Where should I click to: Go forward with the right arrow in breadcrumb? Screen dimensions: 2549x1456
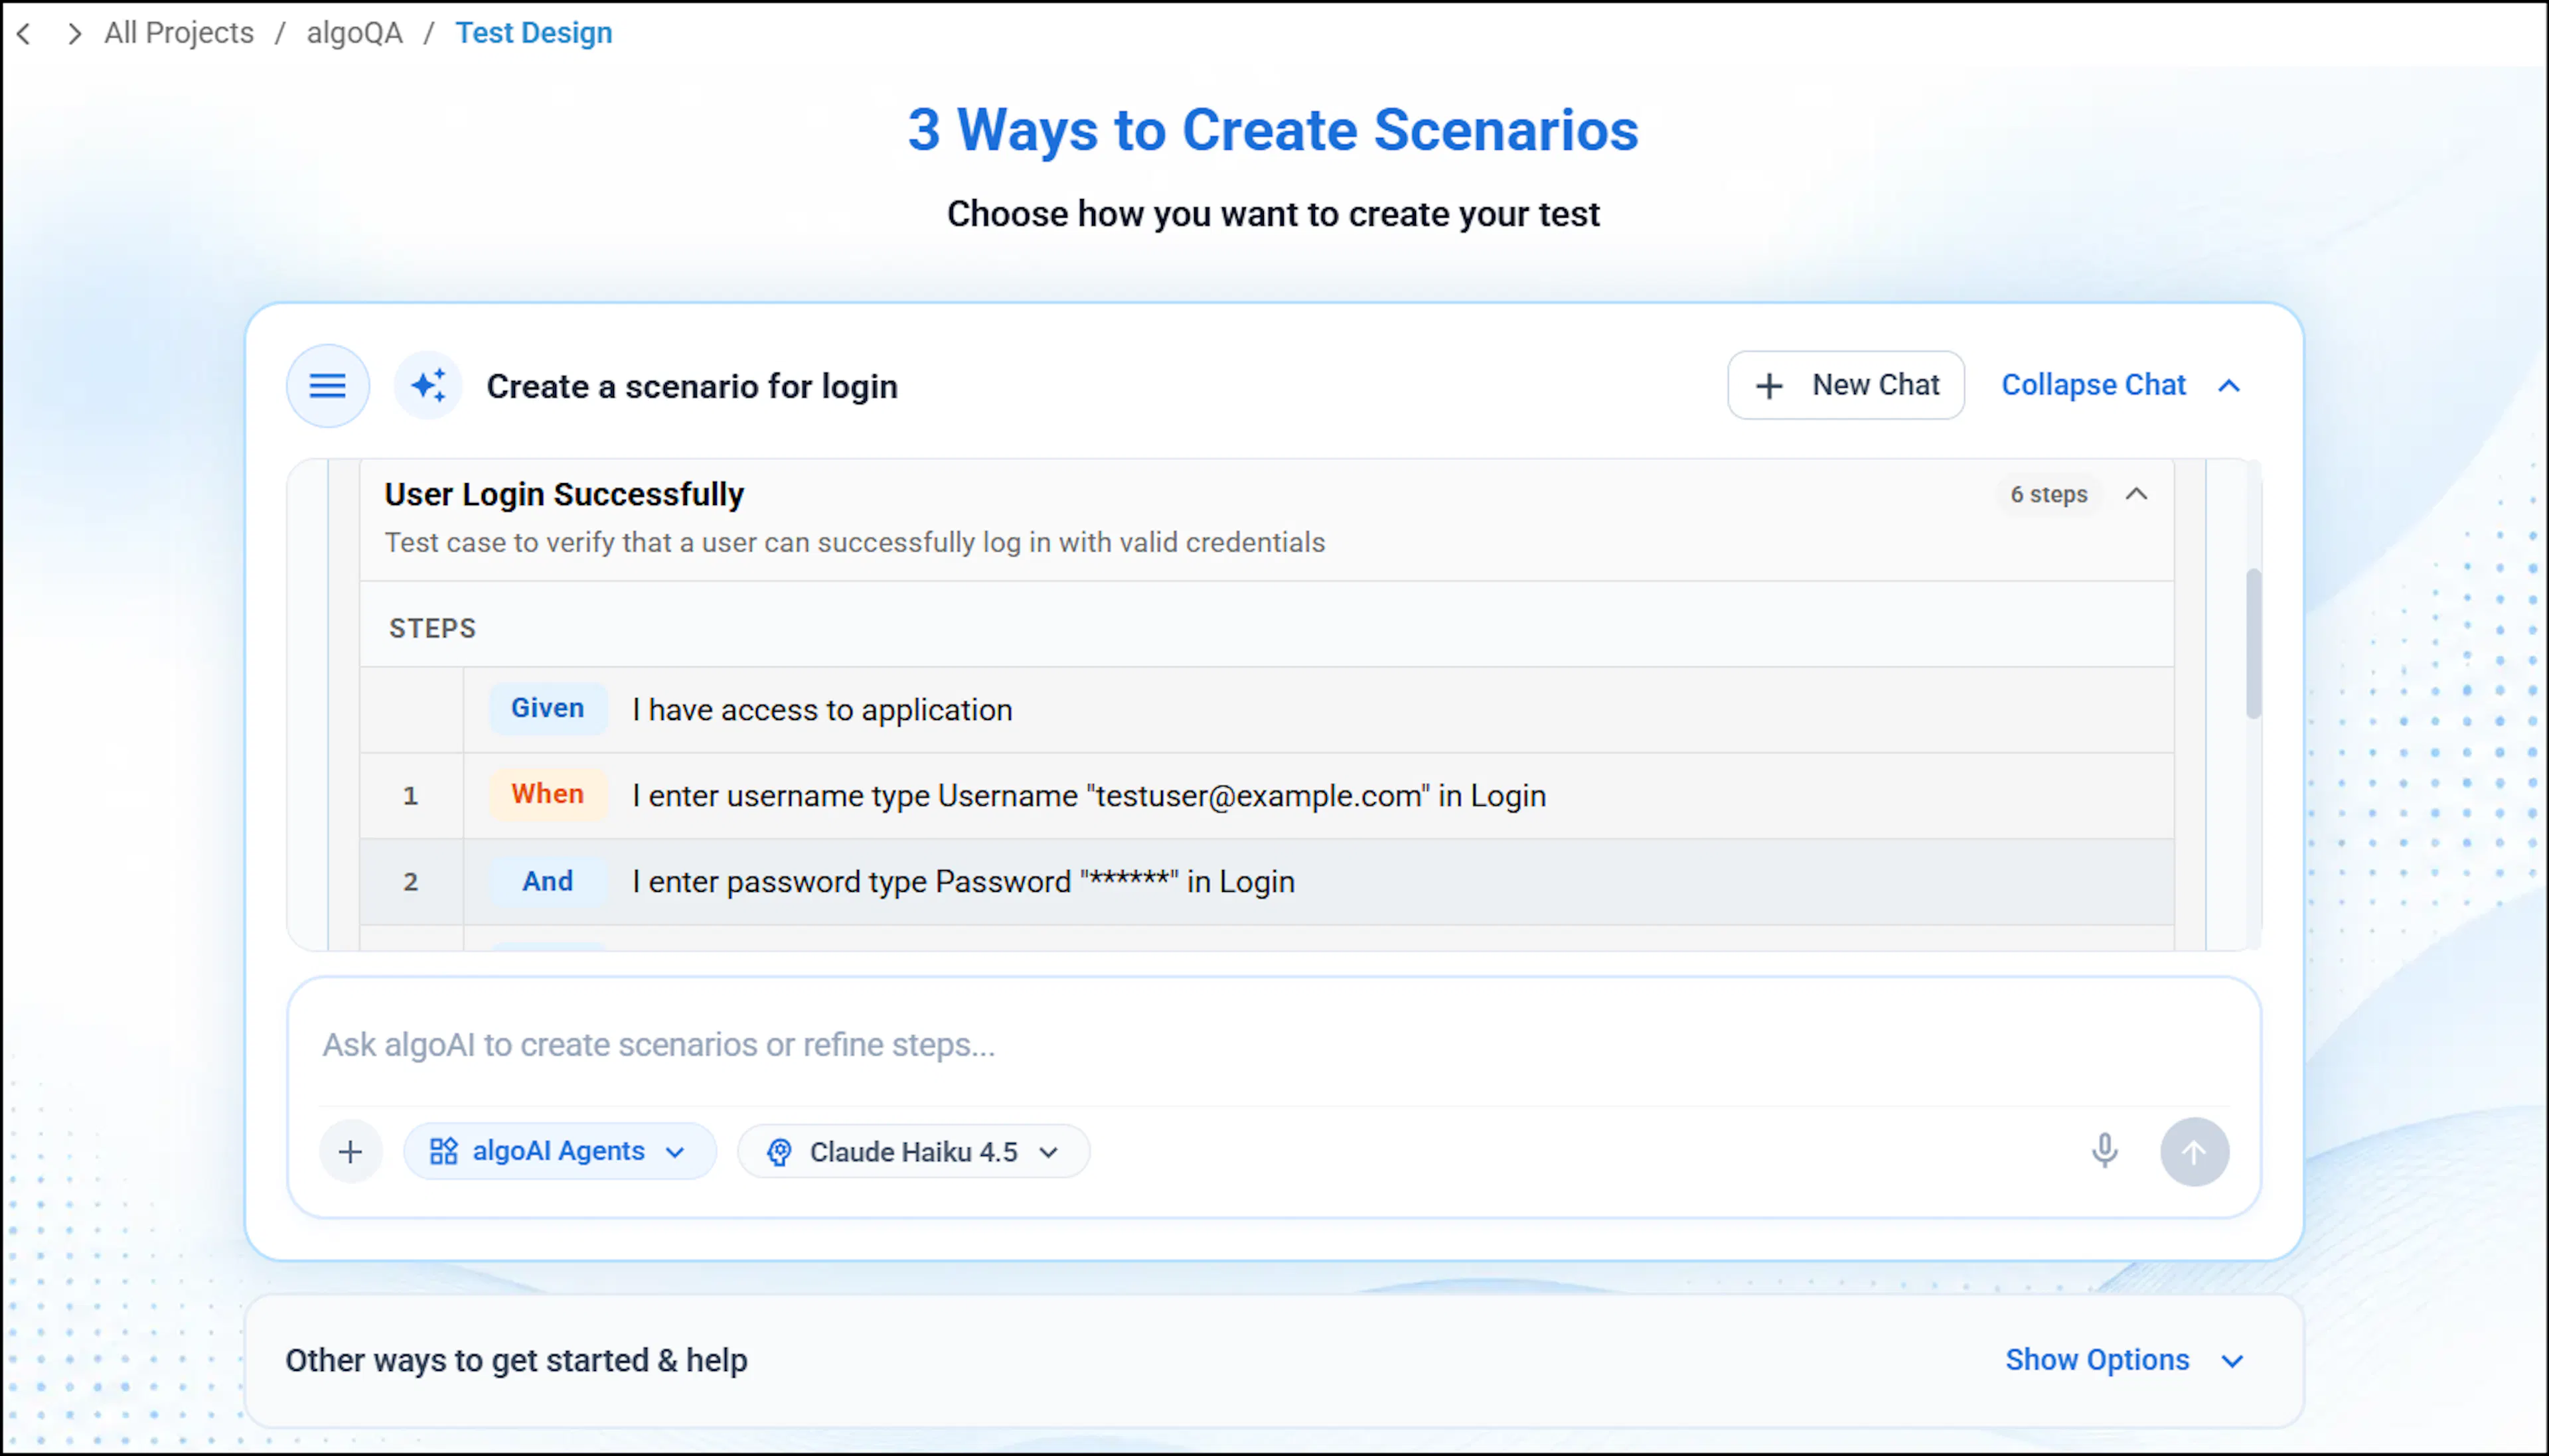tap(74, 34)
